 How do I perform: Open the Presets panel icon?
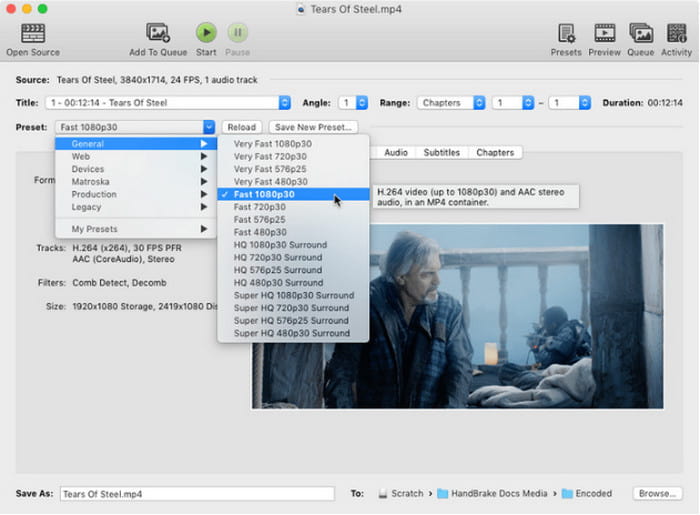(x=567, y=33)
